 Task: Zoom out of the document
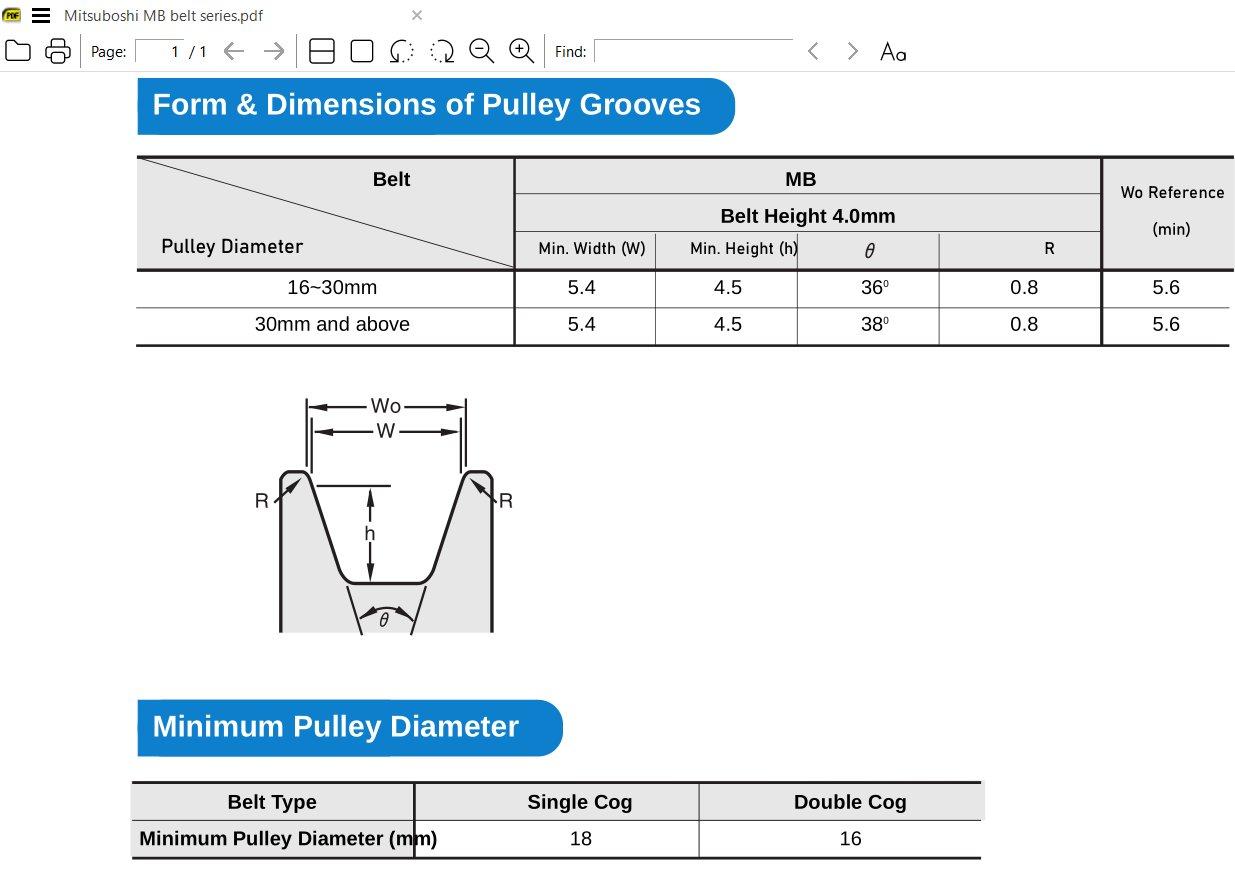(x=482, y=51)
